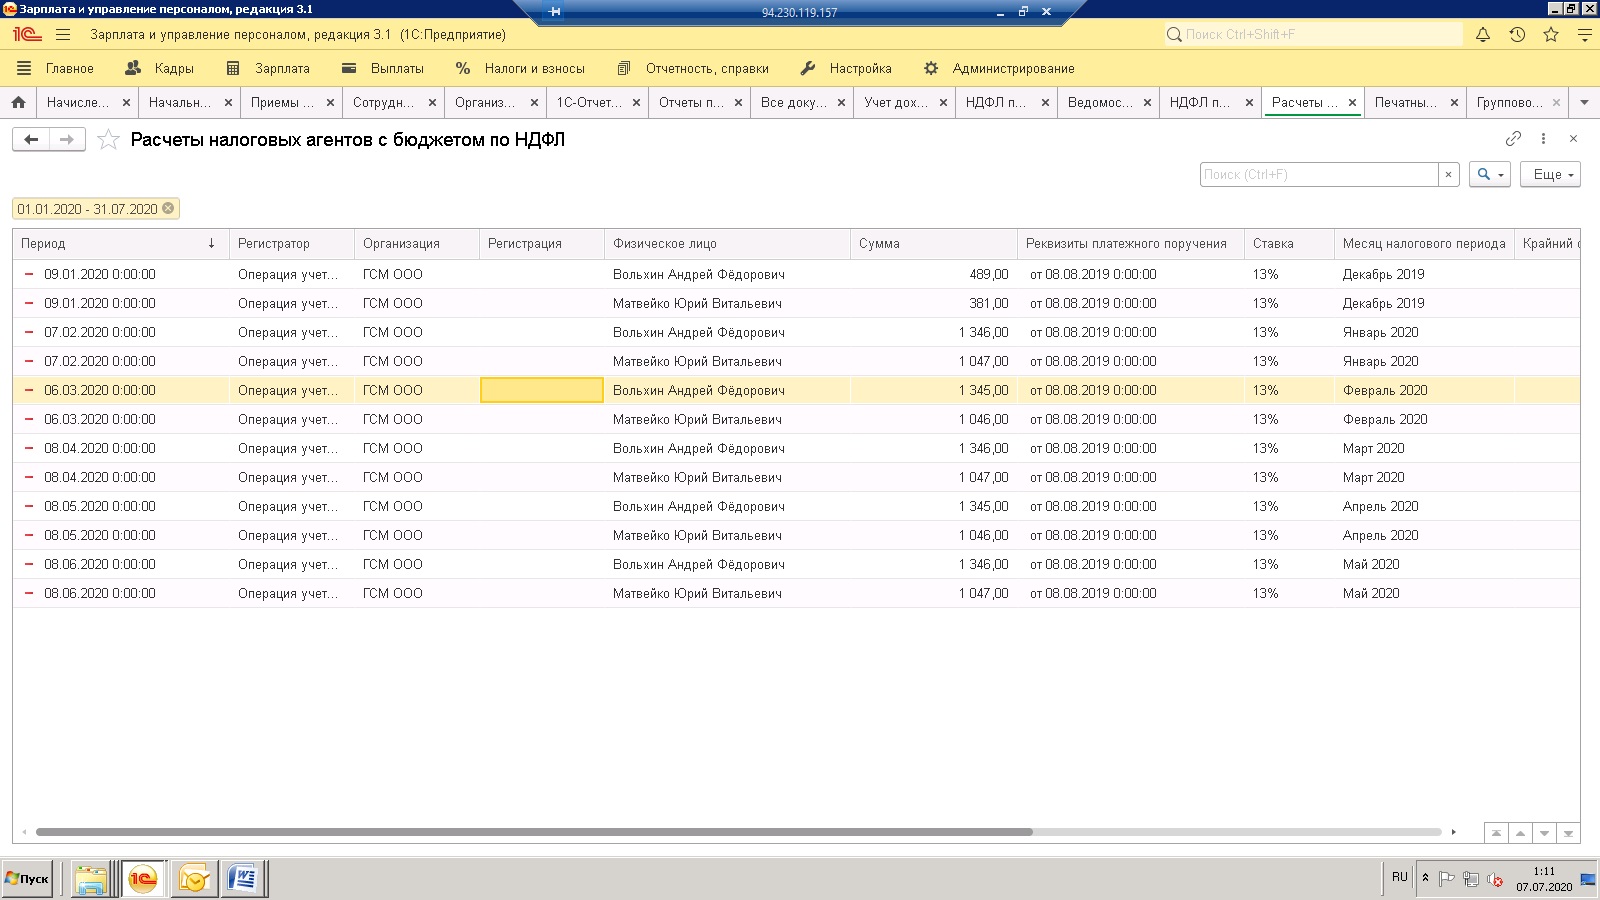The image size is (1600, 900).
Task: Open the Выплаты section menu
Action: pos(383,68)
